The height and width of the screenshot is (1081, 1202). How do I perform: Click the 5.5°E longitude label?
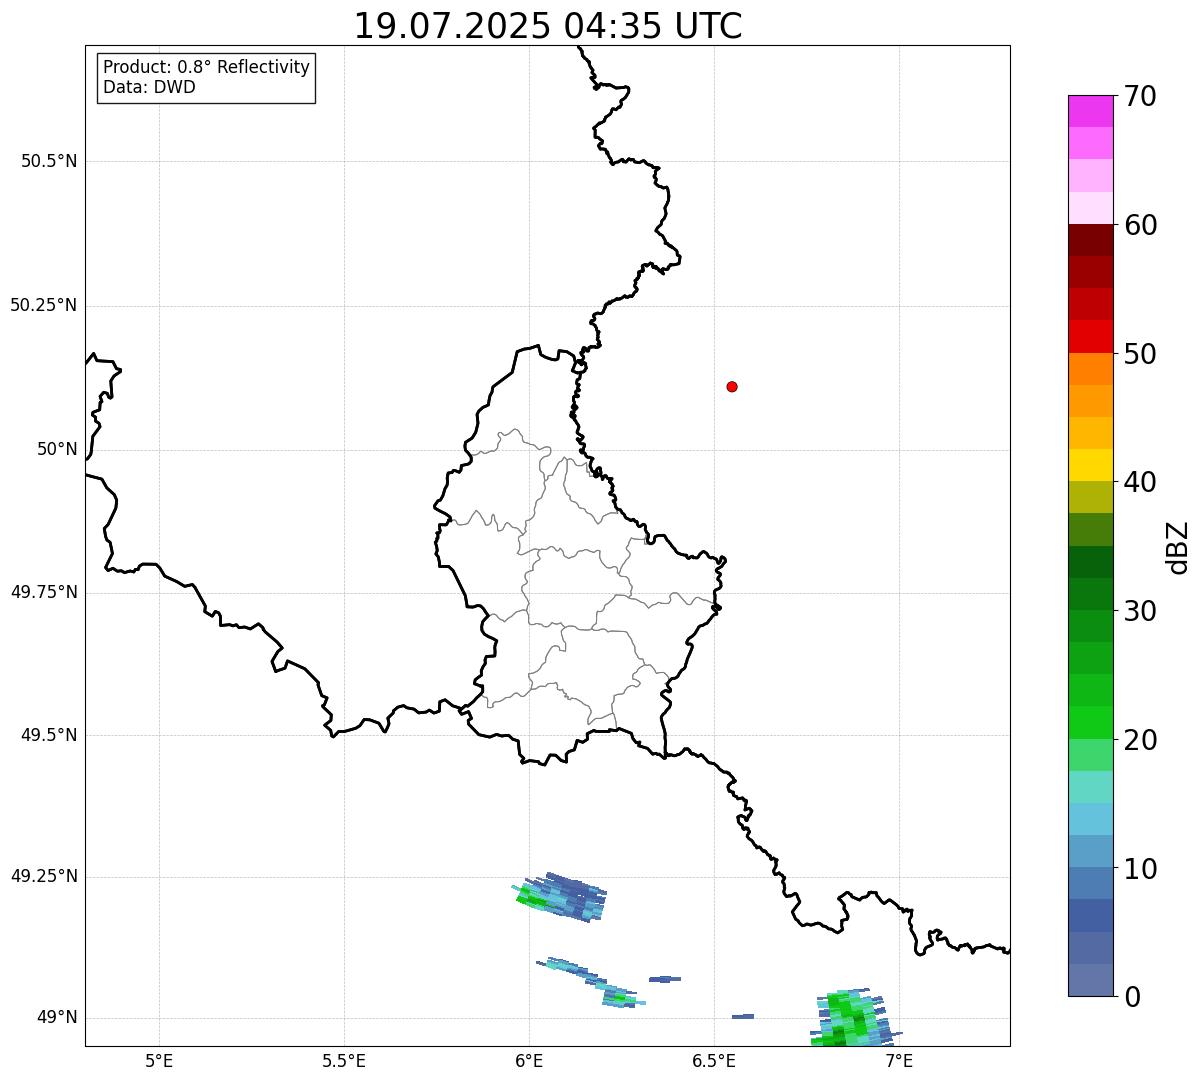[344, 1060]
